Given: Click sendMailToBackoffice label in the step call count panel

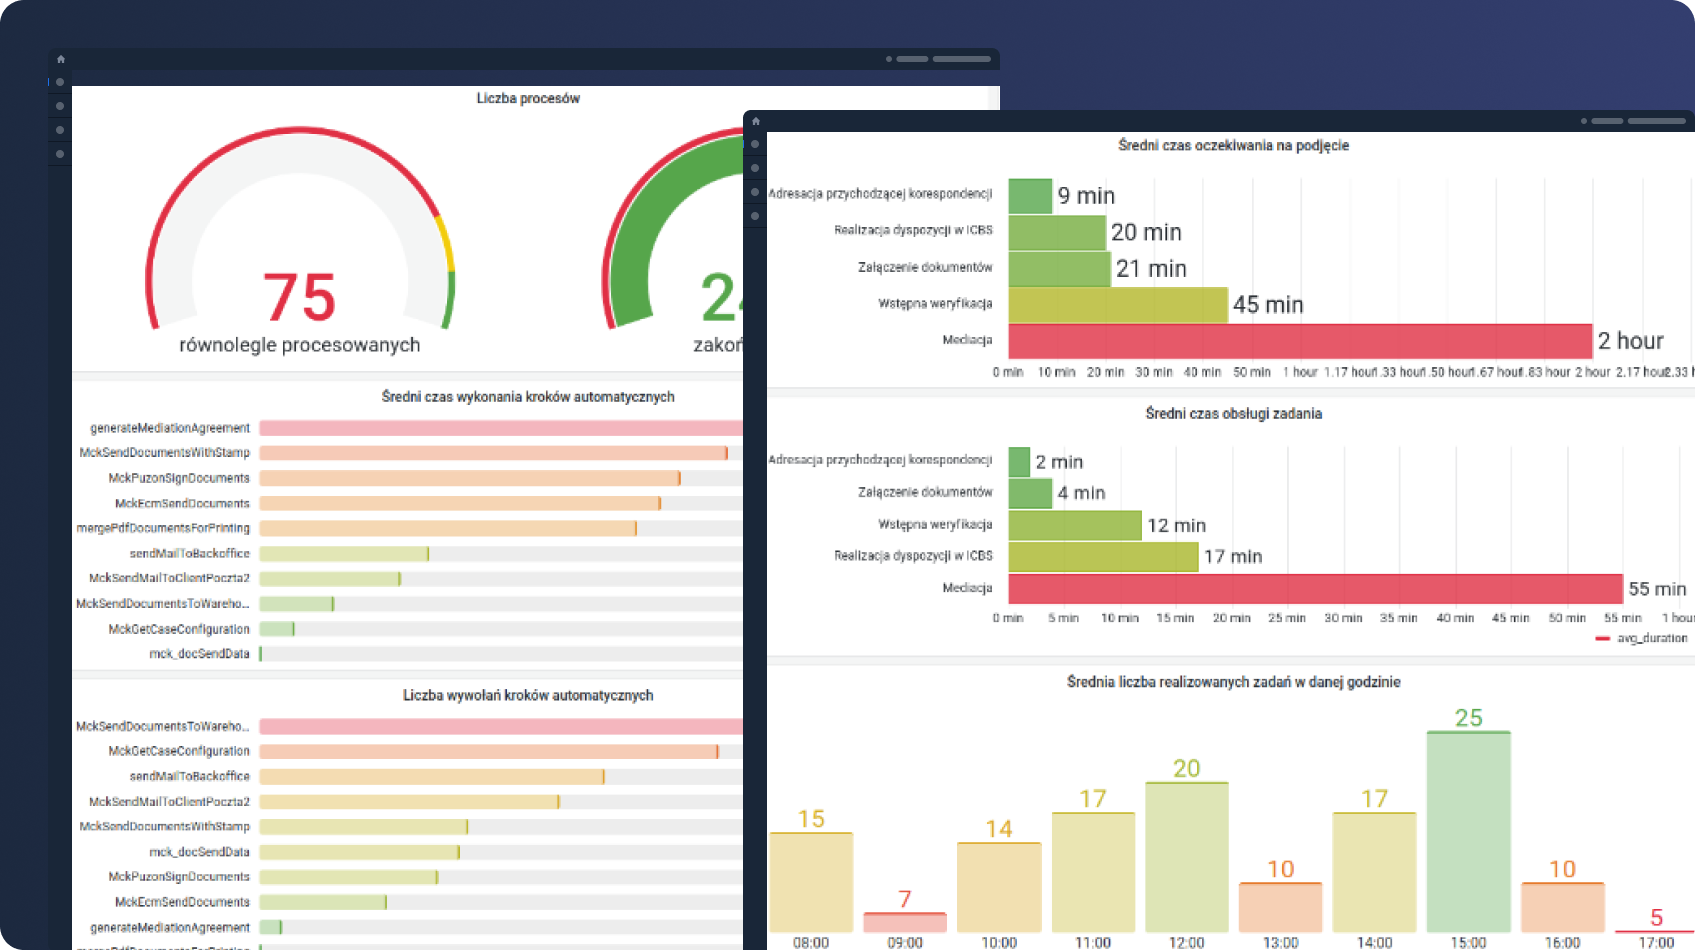Looking at the screenshot, I should pos(189,776).
